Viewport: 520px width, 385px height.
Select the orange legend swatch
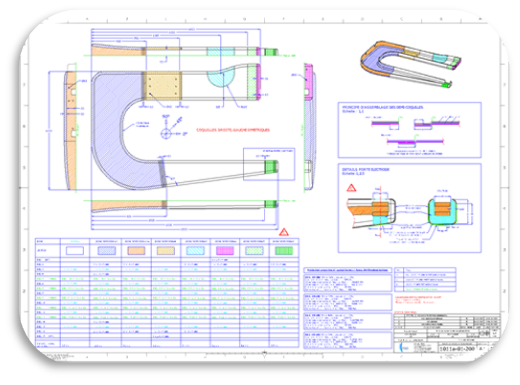[136, 250]
